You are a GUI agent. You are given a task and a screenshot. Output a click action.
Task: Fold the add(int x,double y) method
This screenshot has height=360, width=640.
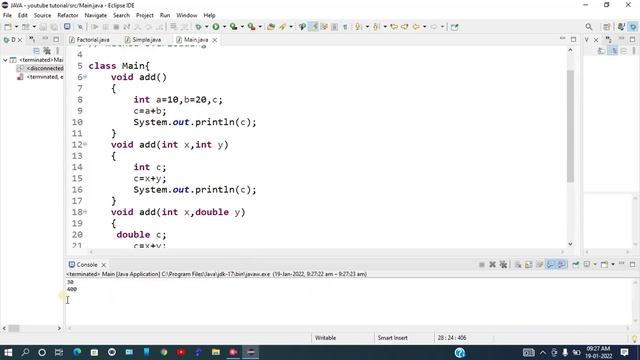(85, 211)
